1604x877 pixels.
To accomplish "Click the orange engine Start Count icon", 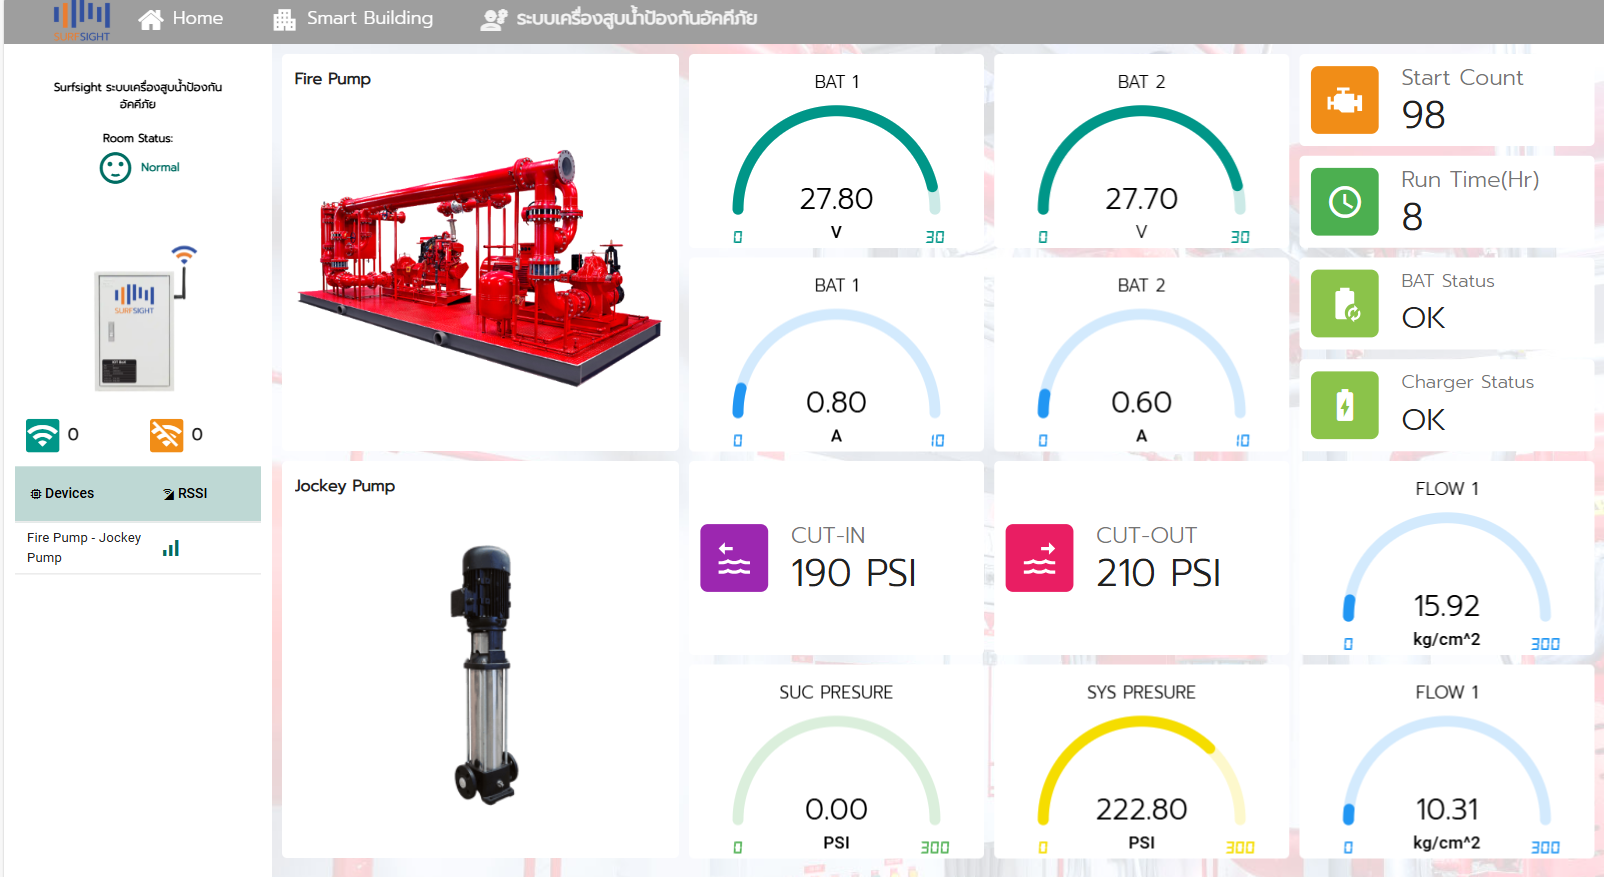I will (x=1344, y=100).
